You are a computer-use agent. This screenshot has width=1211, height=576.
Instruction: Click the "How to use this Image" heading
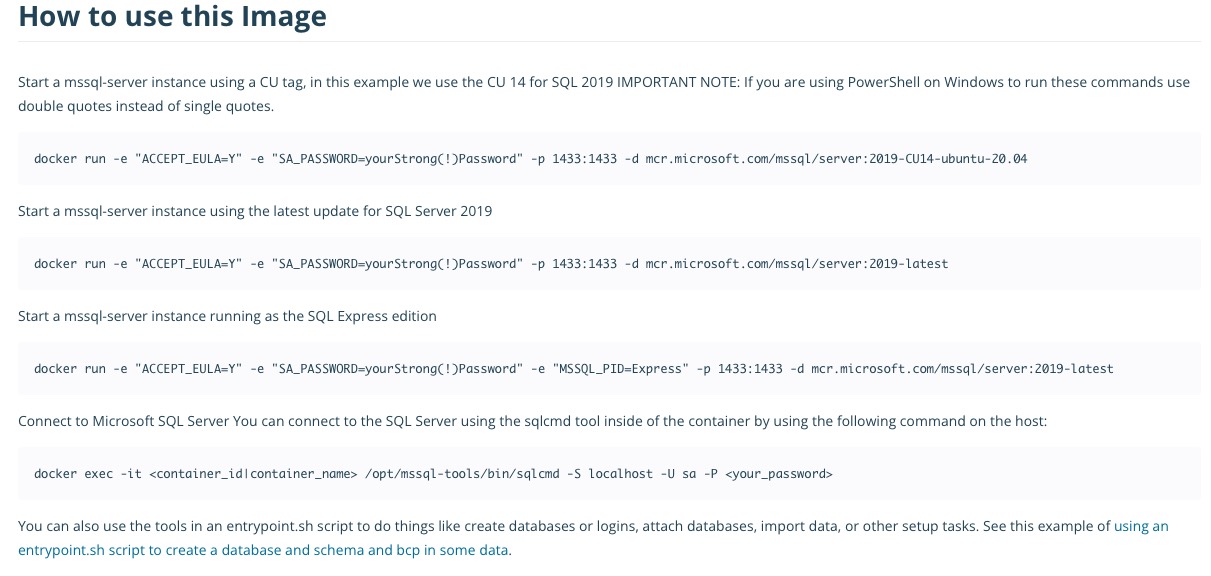(172, 16)
